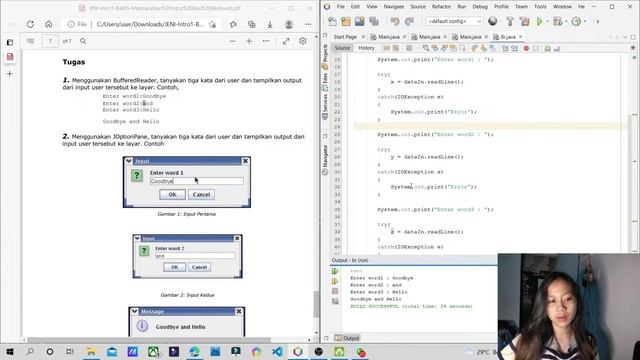This screenshot has height=360, width=640.
Task: Click the PDF vertical scrollbar thumb
Action: point(316,304)
